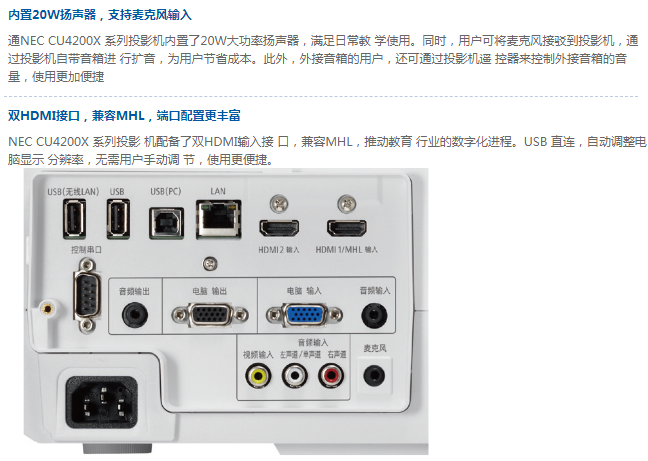648x461 pixels.
Task: Click the paragraph about 20W大功率扬声器
Action: coord(323,58)
